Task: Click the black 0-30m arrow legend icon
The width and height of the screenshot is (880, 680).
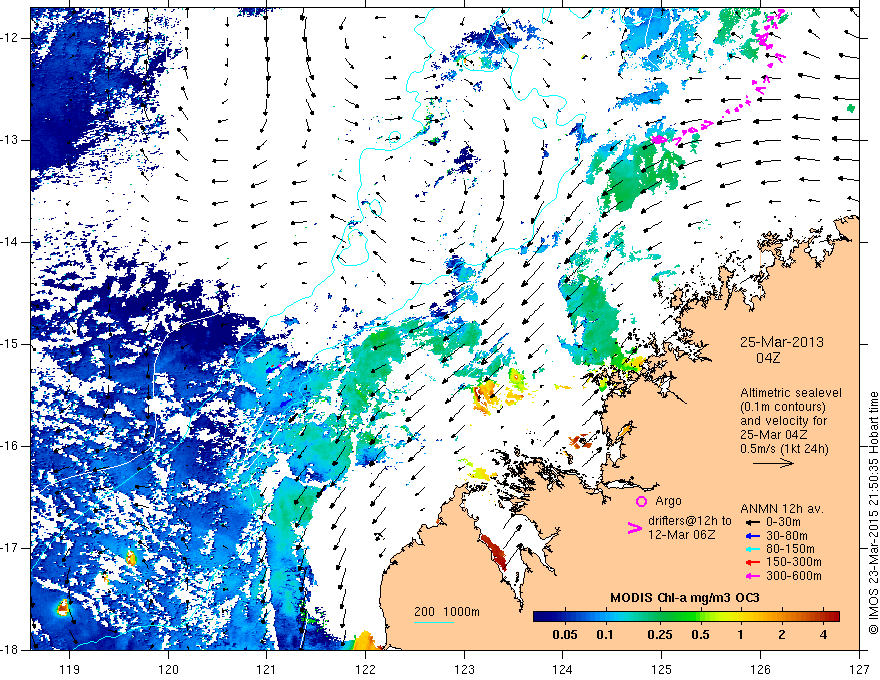Action: (x=753, y=522)
